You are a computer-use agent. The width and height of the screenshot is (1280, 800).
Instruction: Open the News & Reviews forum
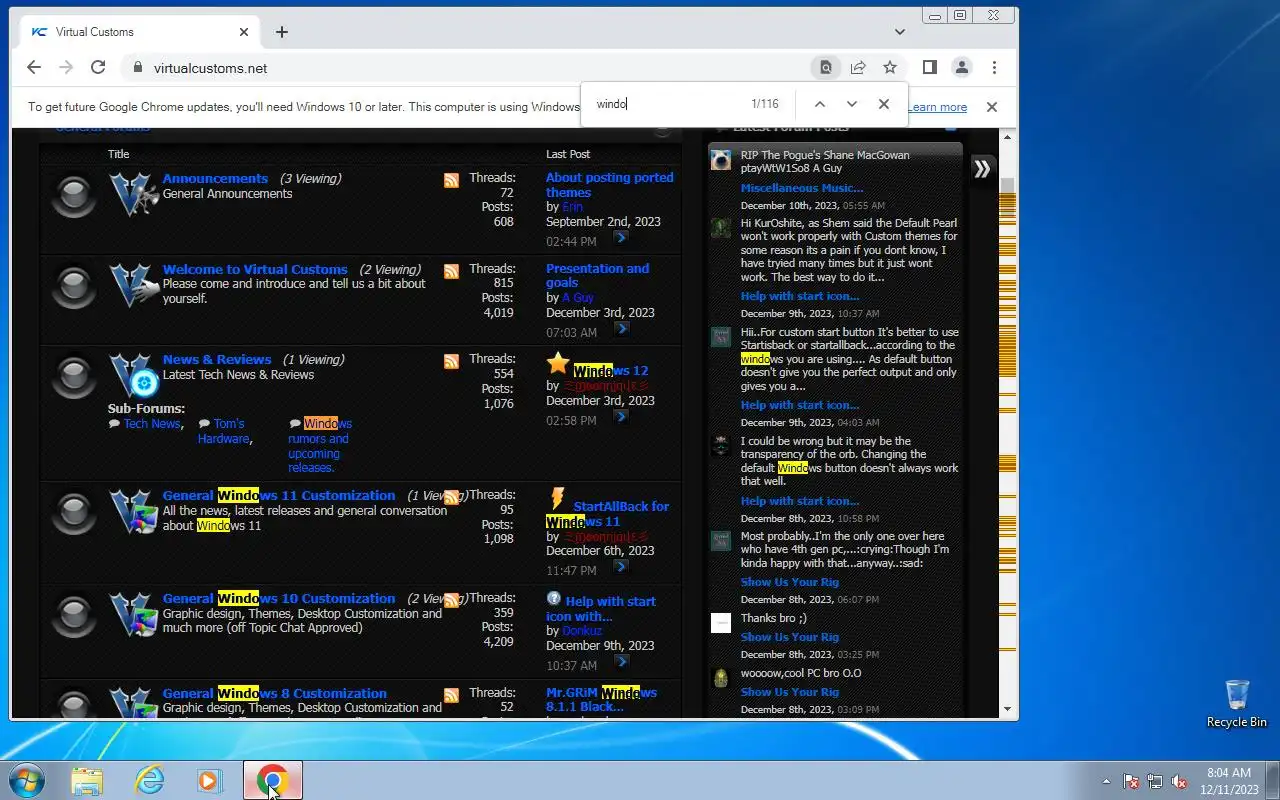(x=217, y=359)
